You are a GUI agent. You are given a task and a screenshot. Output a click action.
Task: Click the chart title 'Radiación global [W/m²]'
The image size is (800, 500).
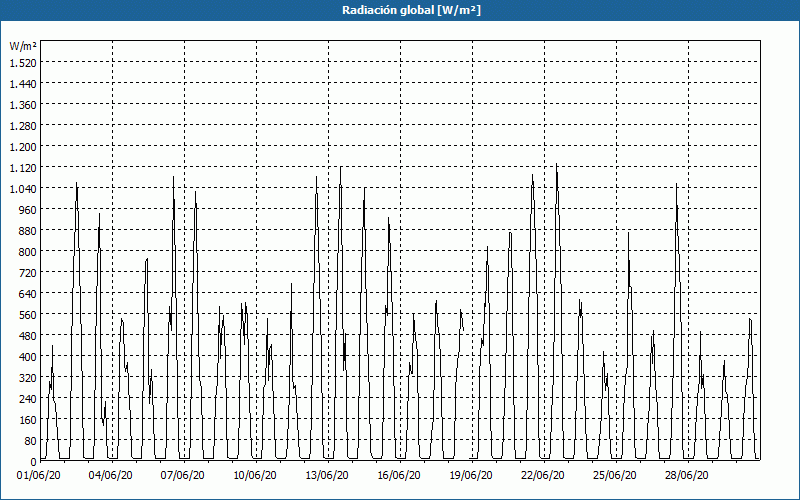(x=411, y=10)
